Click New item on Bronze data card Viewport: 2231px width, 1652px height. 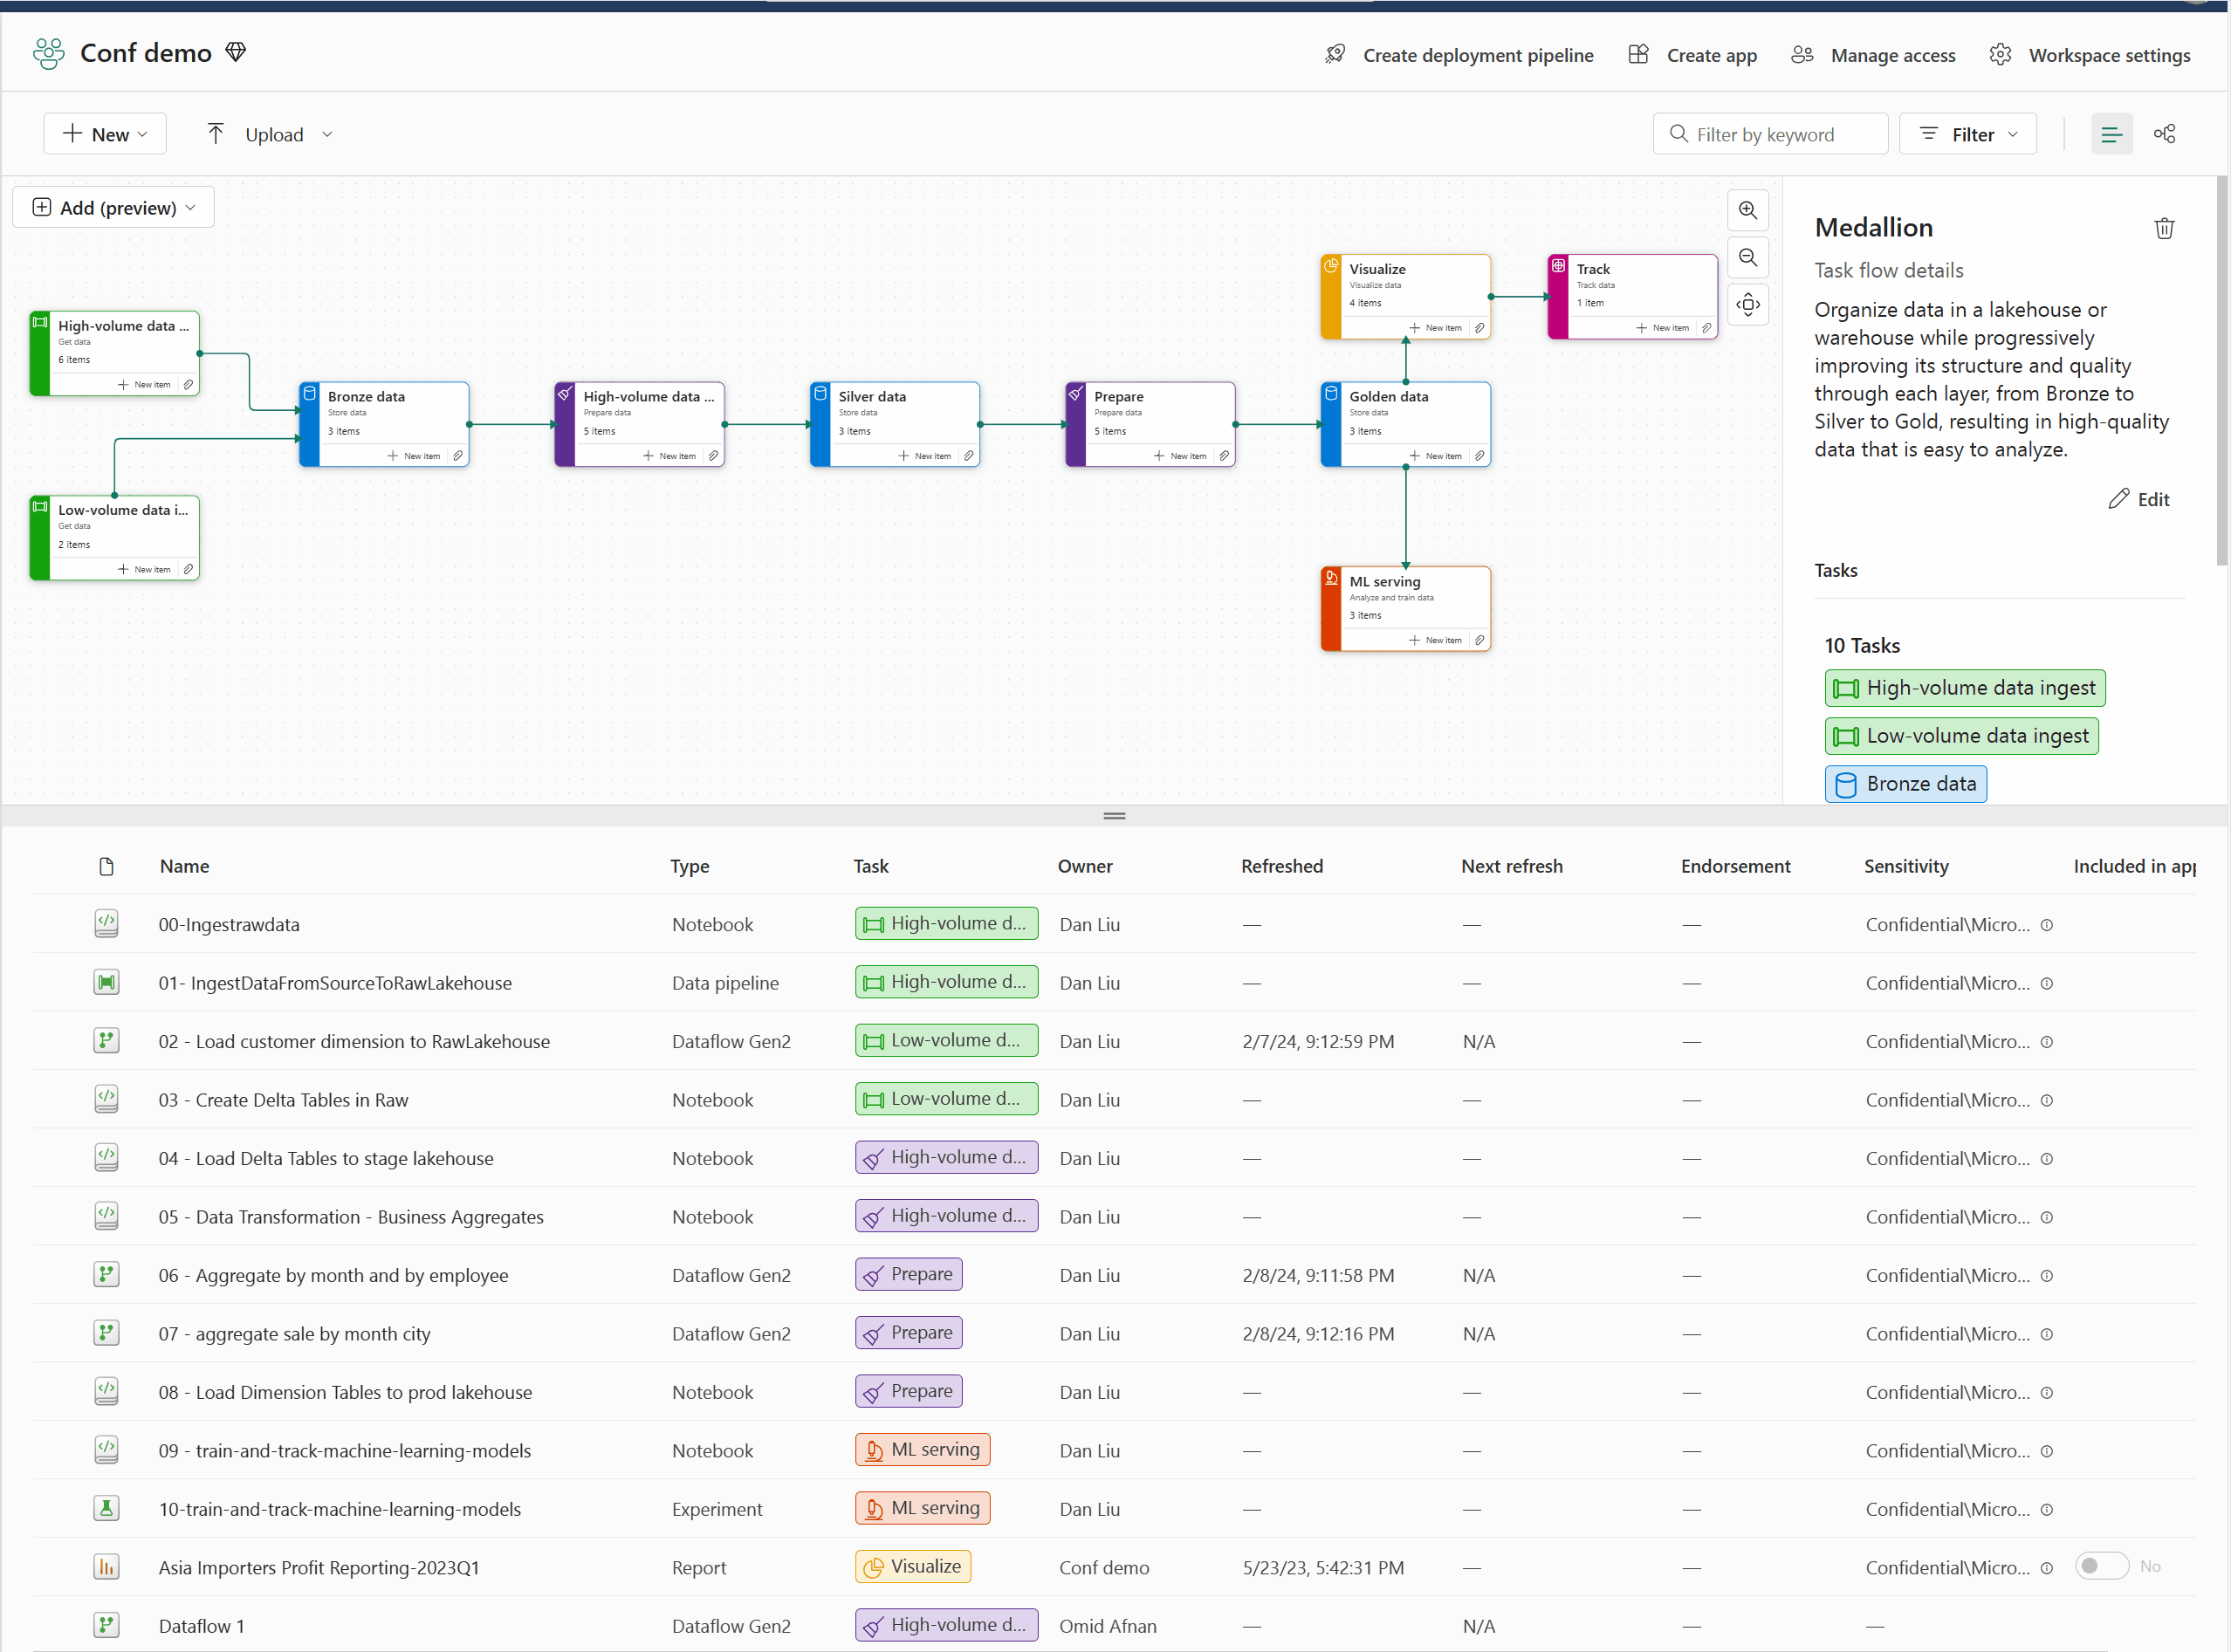point(414,456)
